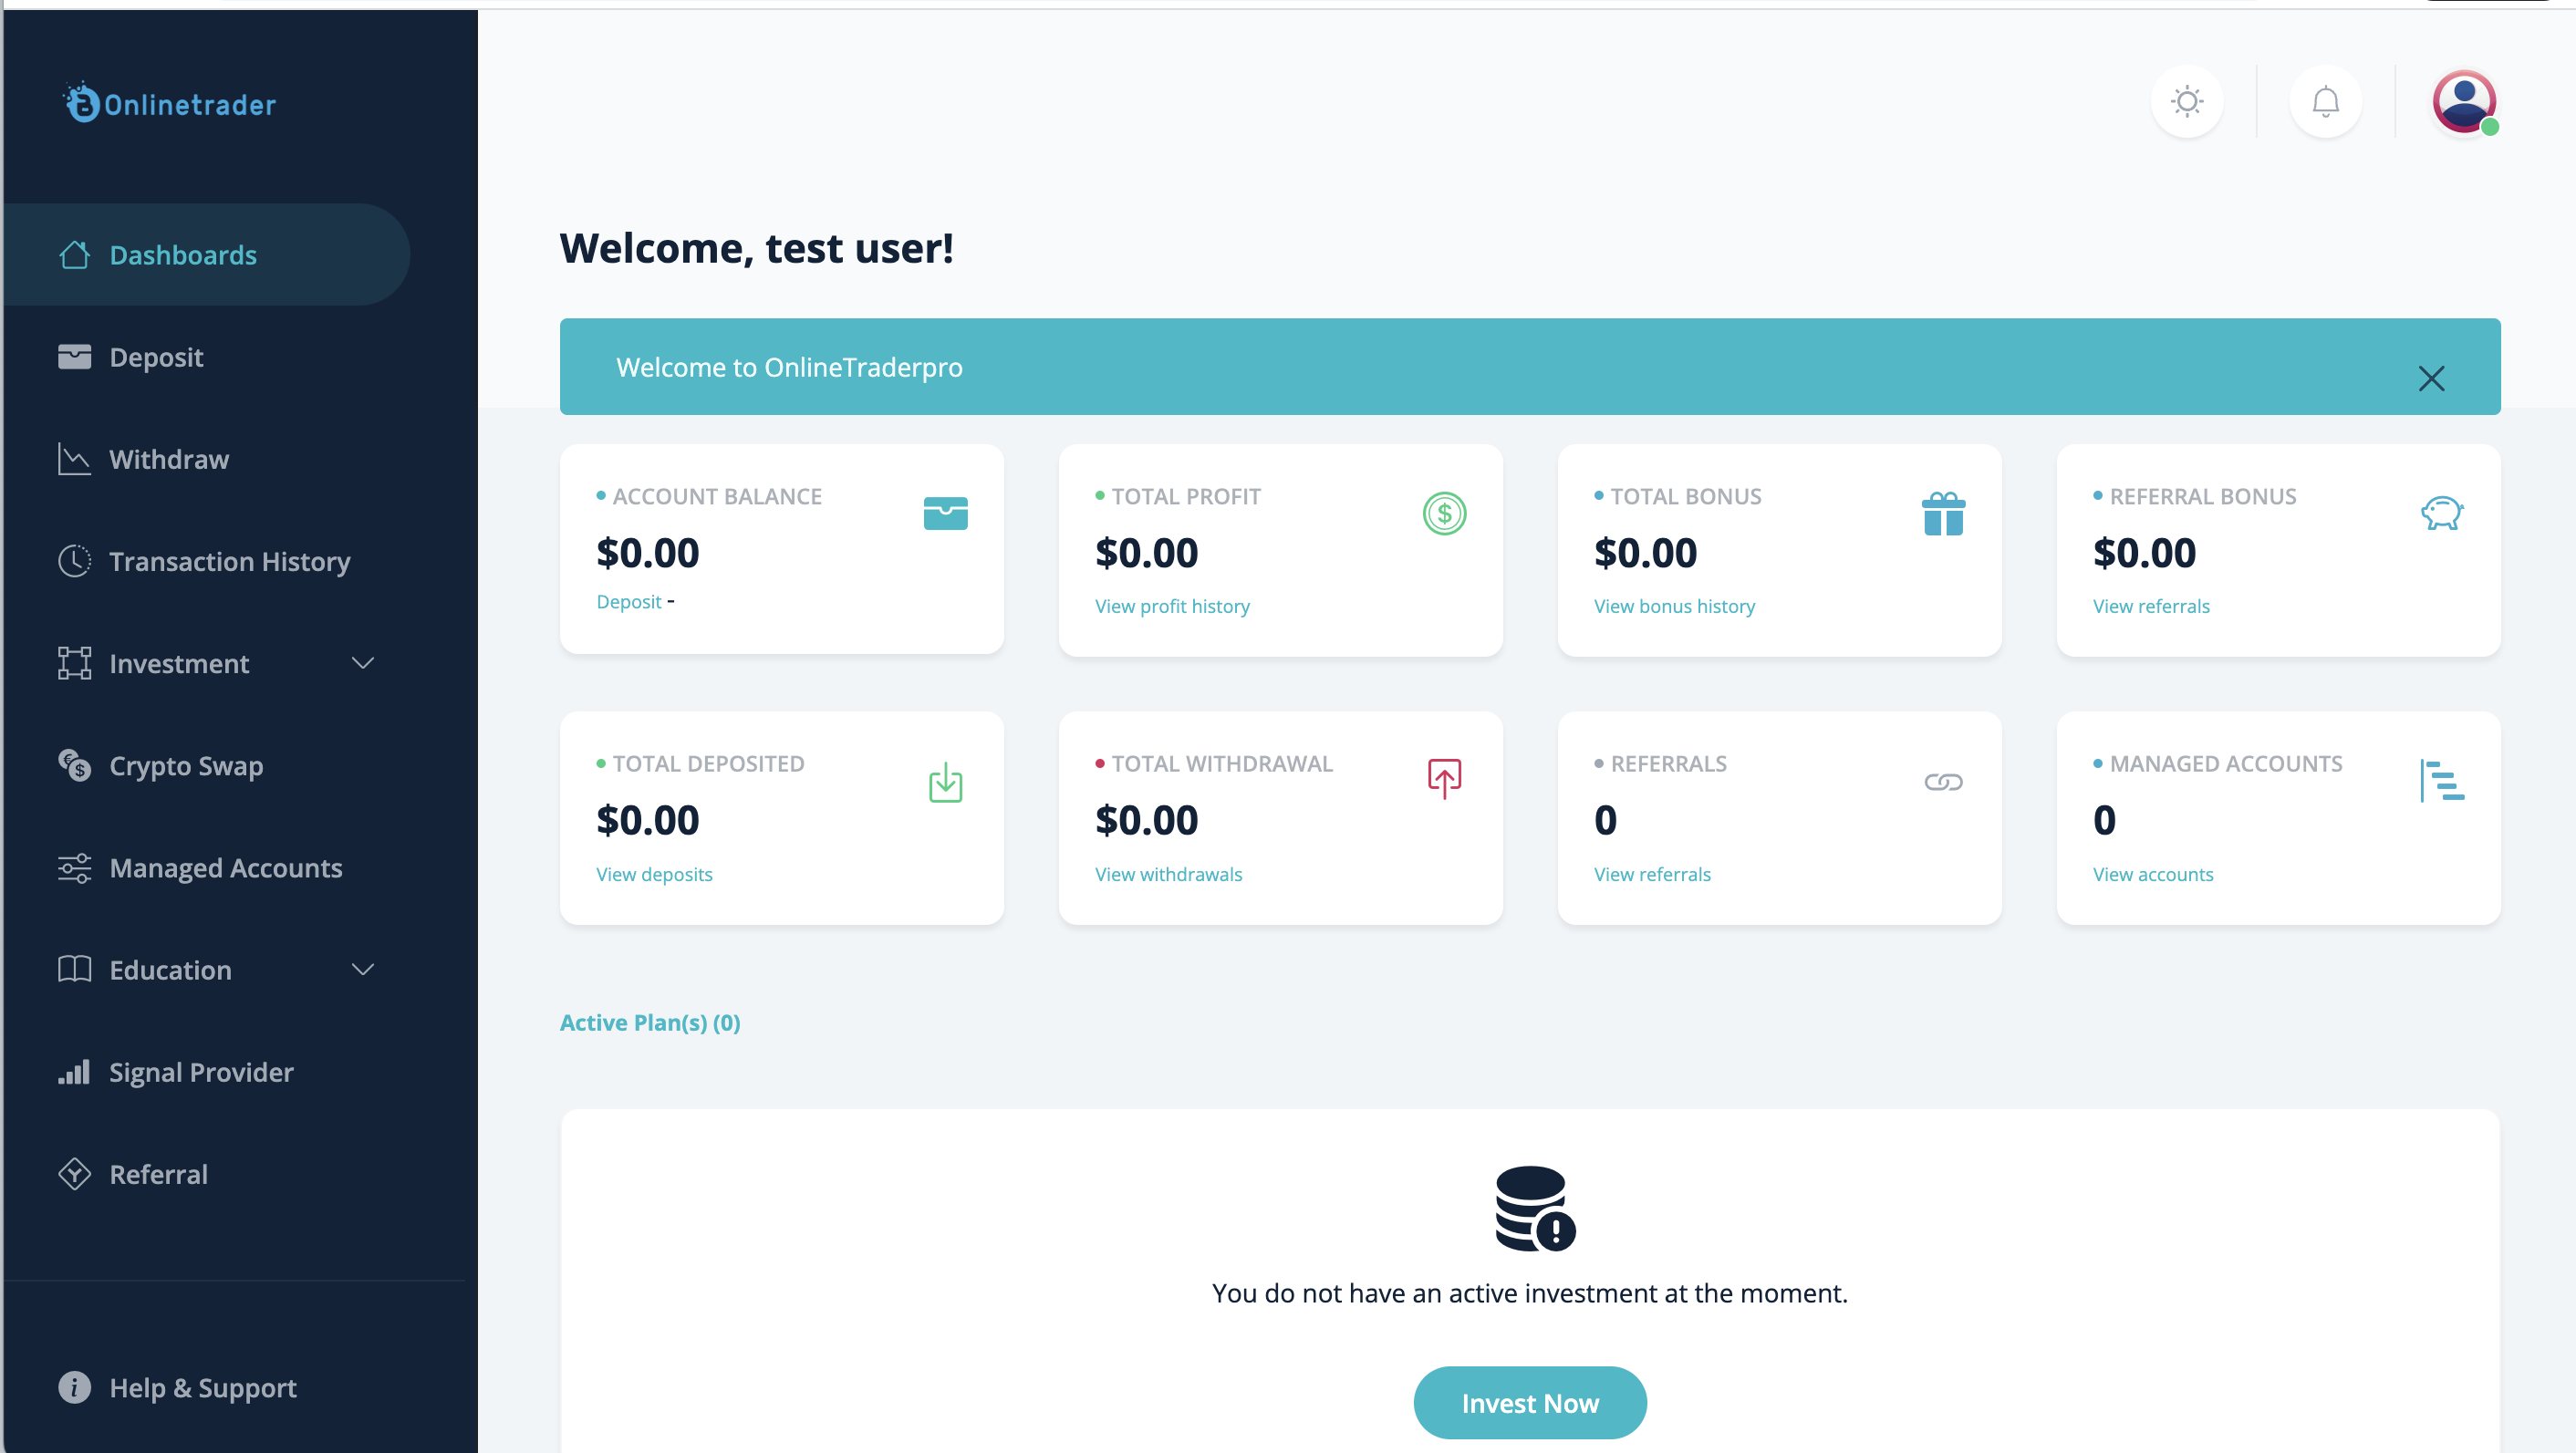Click the View referrals link
The width and height of the screenshot is (2576, 1453).
pyautogui.click(x=1653, y=873)
